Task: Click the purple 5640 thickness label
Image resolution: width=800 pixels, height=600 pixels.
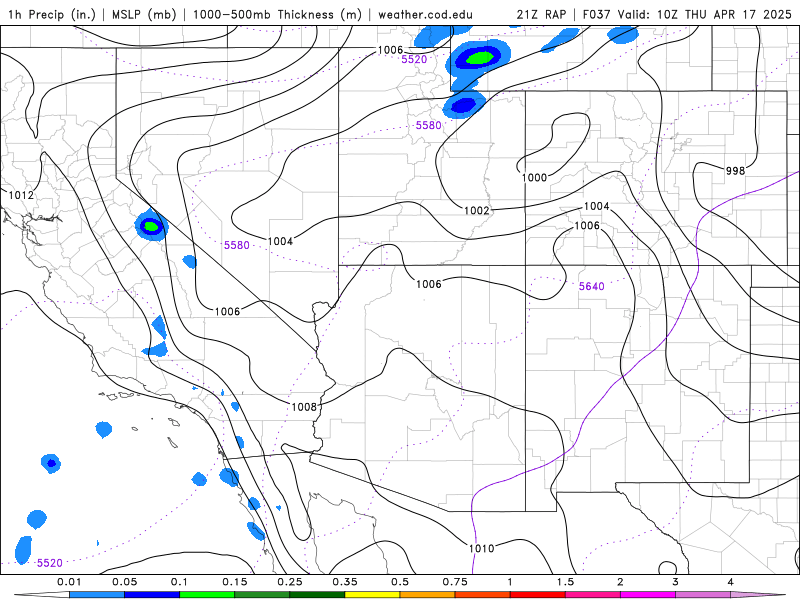Action: point(591,286)
